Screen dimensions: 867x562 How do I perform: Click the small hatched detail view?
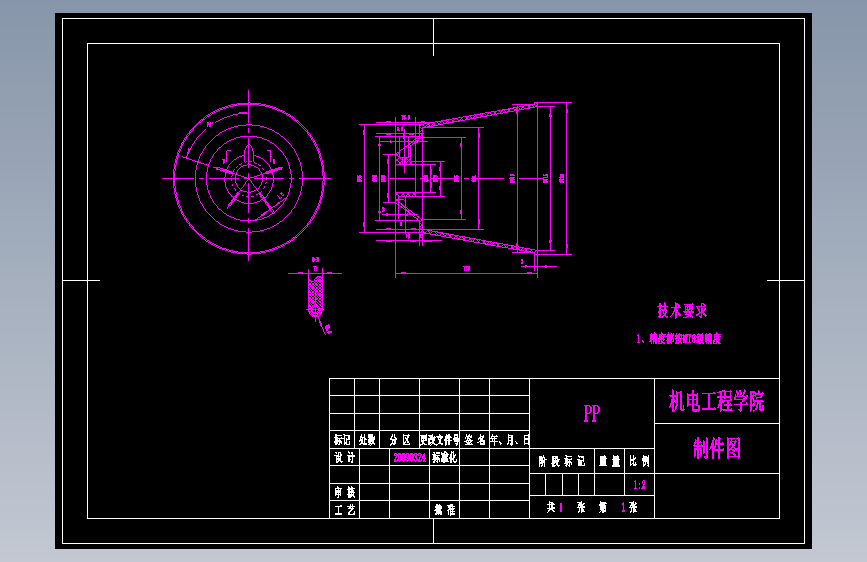pyautogui.click(x=316, y=296)
